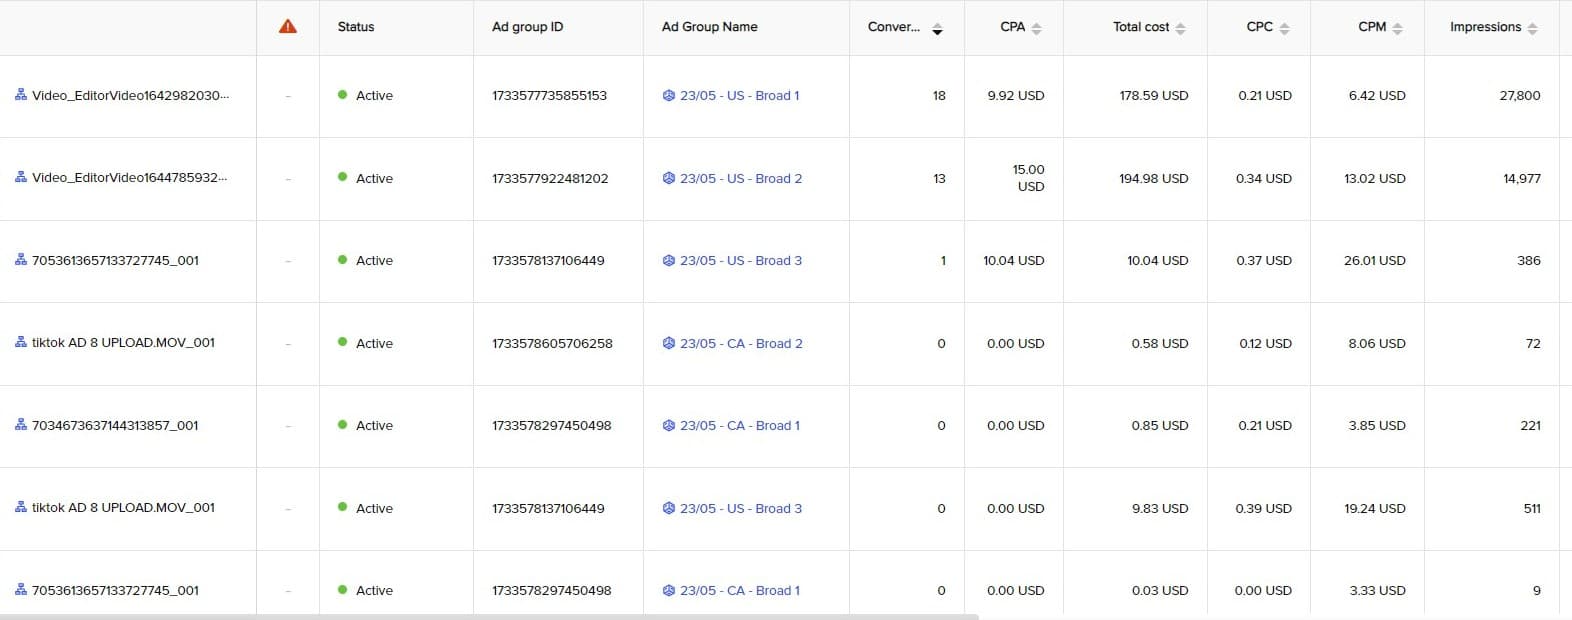Click the red warning triangle column header

coord(288,27)
